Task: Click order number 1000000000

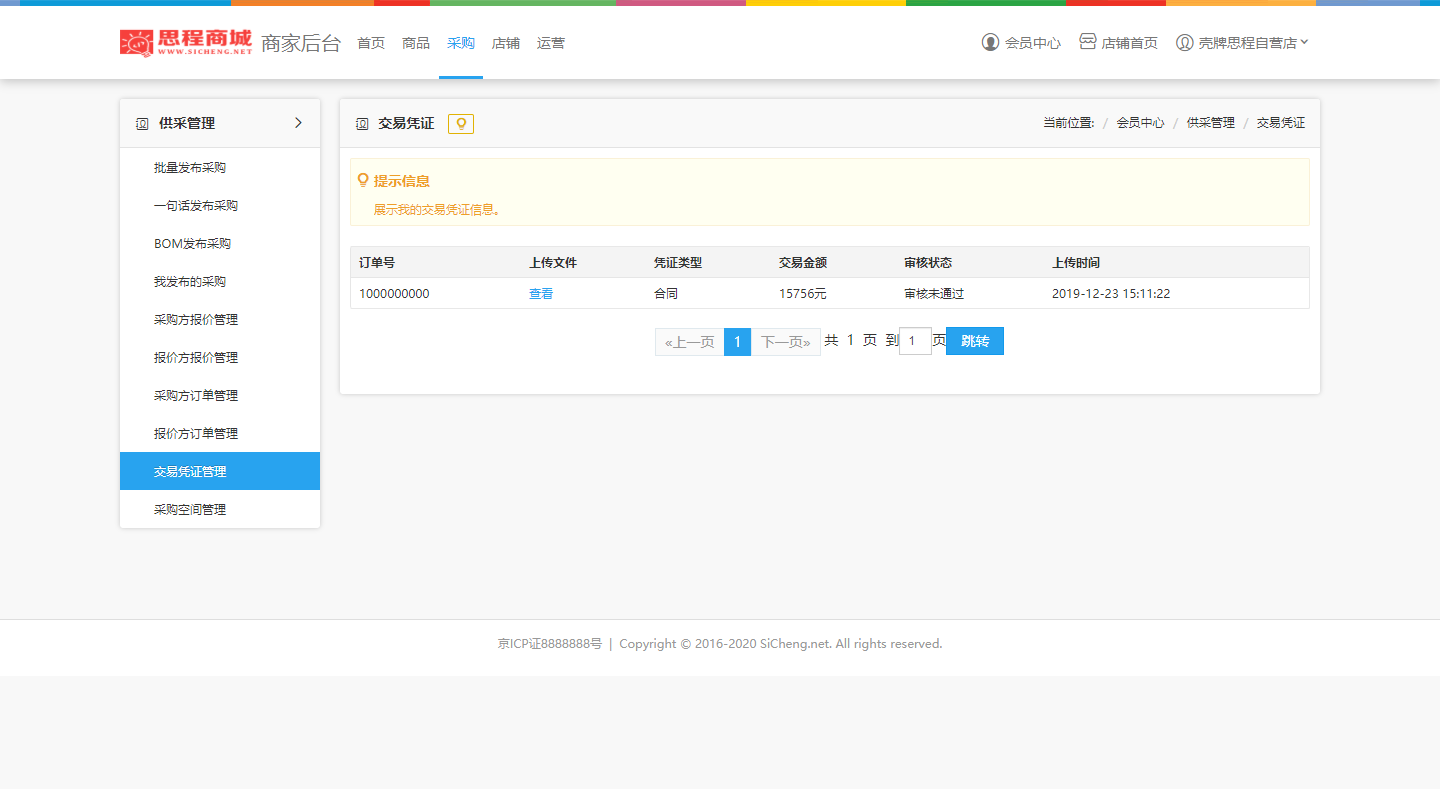Action: tap(394, 294)
